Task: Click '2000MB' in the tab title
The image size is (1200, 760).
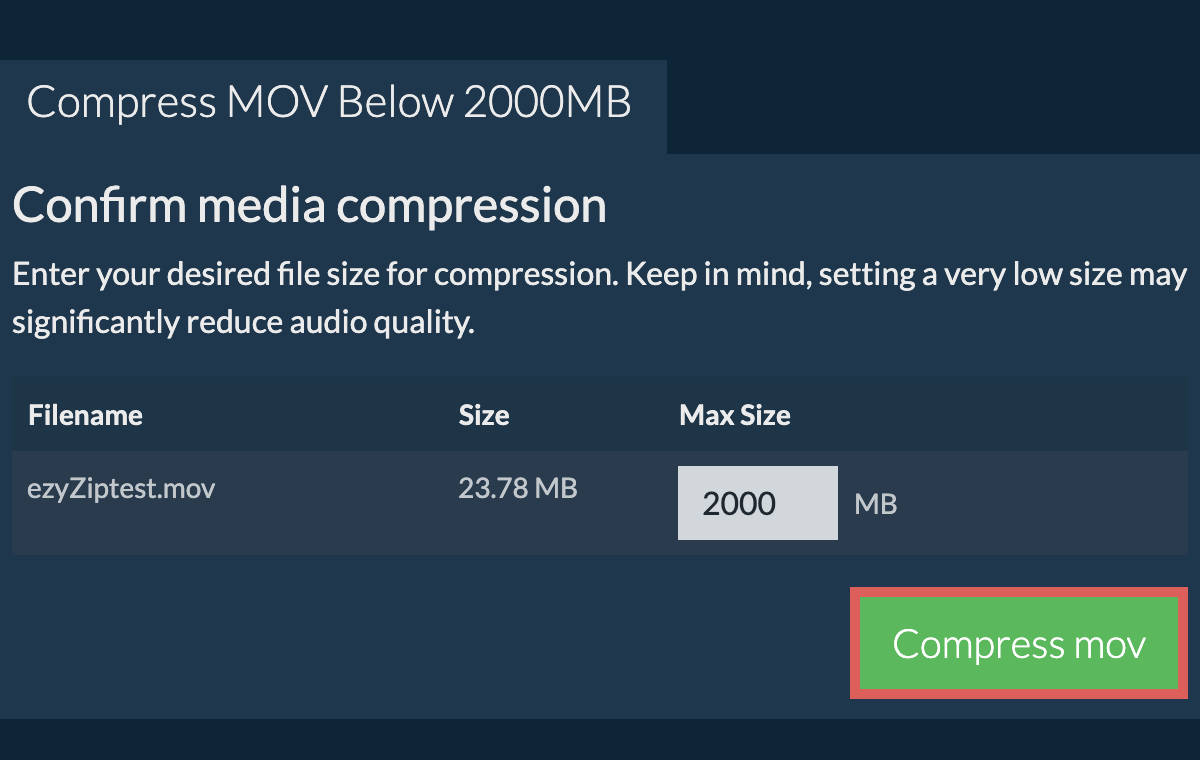Action: point(547,104)
